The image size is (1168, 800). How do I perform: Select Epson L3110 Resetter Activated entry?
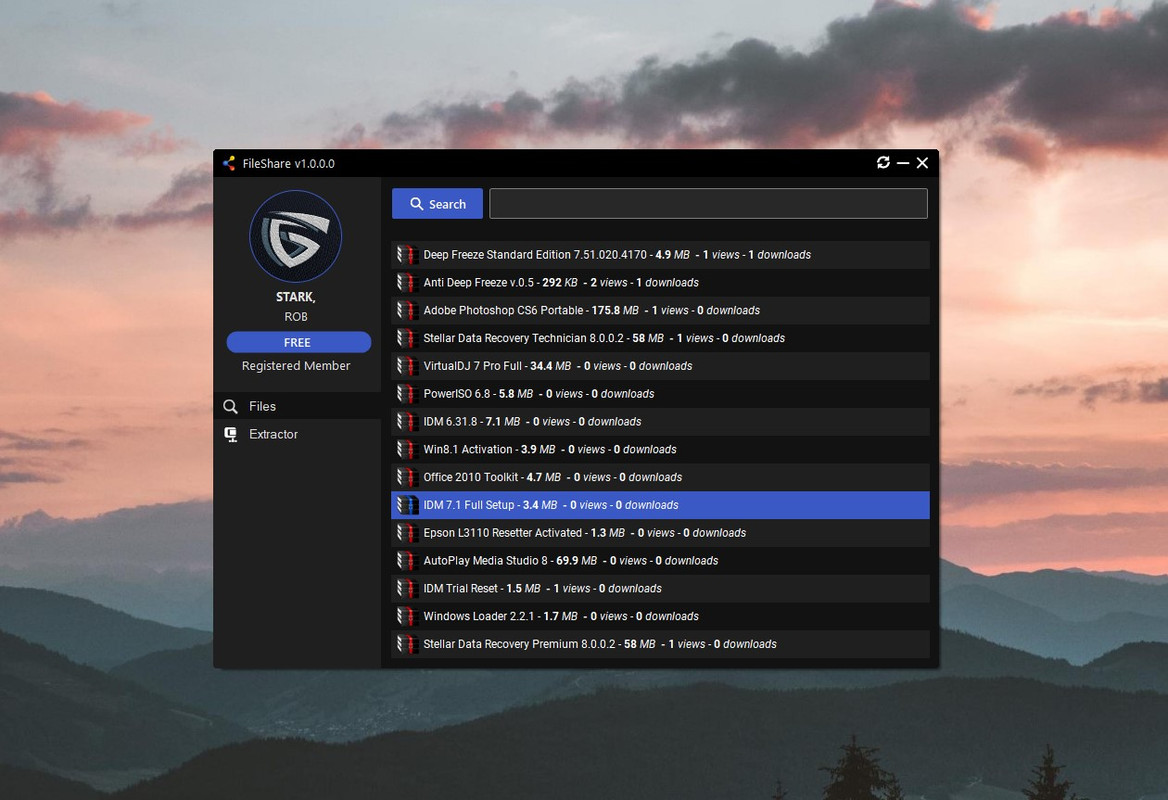tap(660, 533)
